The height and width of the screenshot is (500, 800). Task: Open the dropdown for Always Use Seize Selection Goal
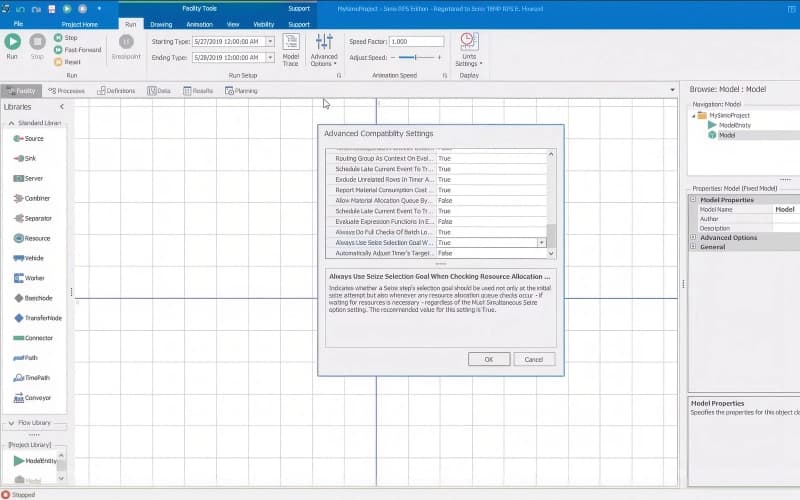(x=541, y=243)
